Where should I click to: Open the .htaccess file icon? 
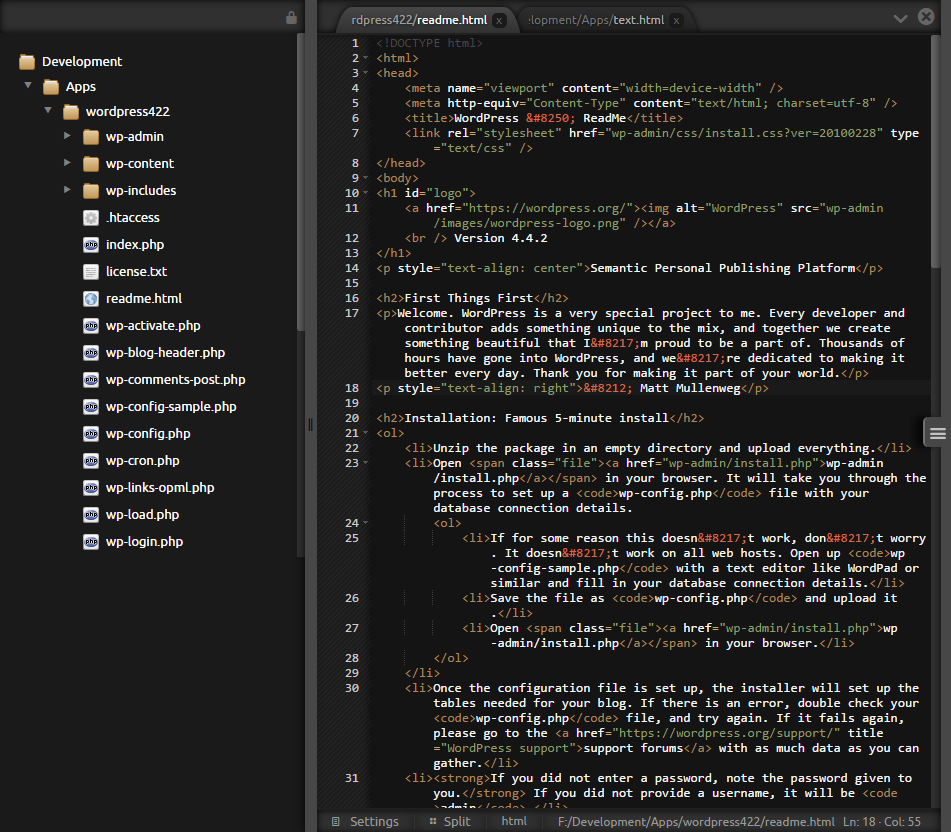coord(91,217)
